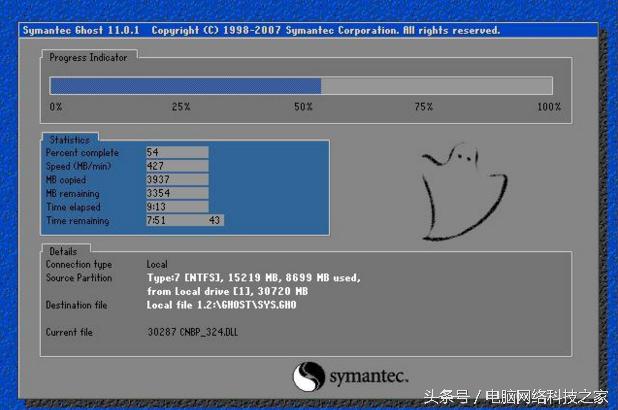Click the Statistics panel header
This screenshot has height=410, width=618.
click(69, 140)
